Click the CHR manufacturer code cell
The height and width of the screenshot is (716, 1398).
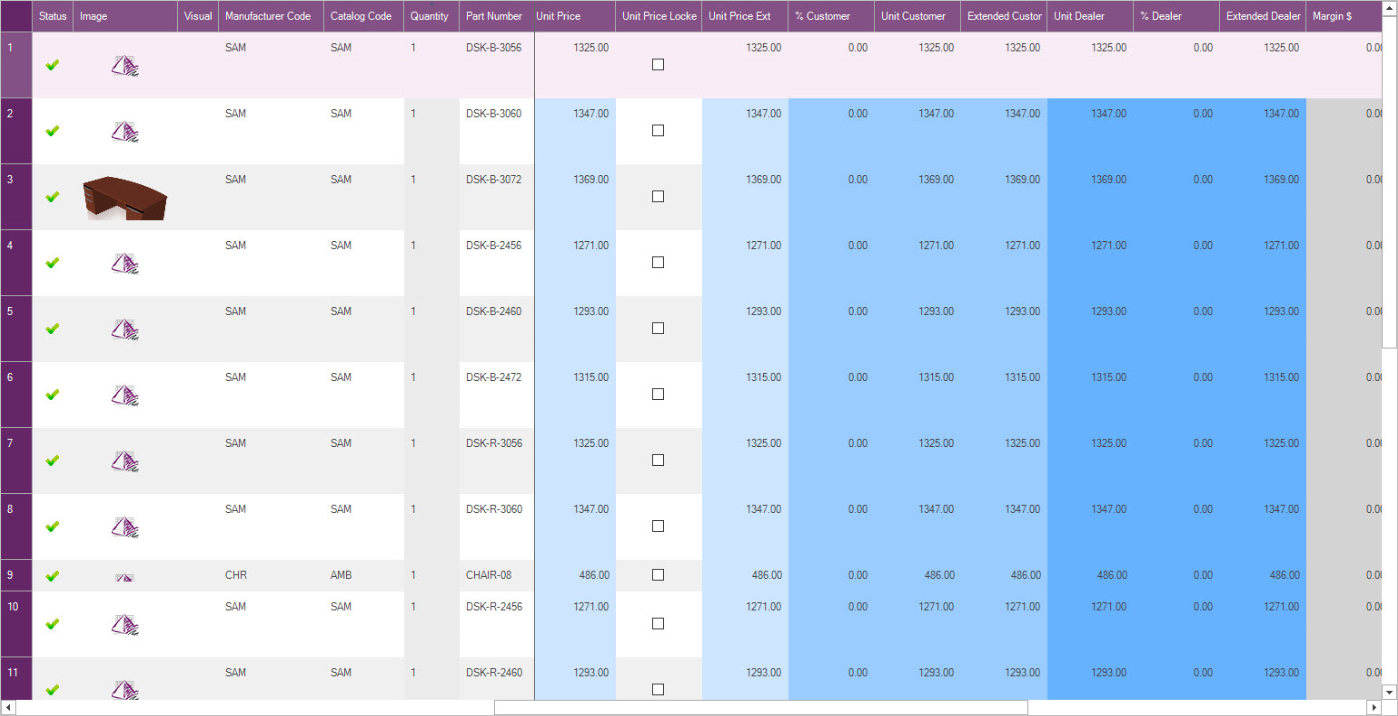click(271, 575)
